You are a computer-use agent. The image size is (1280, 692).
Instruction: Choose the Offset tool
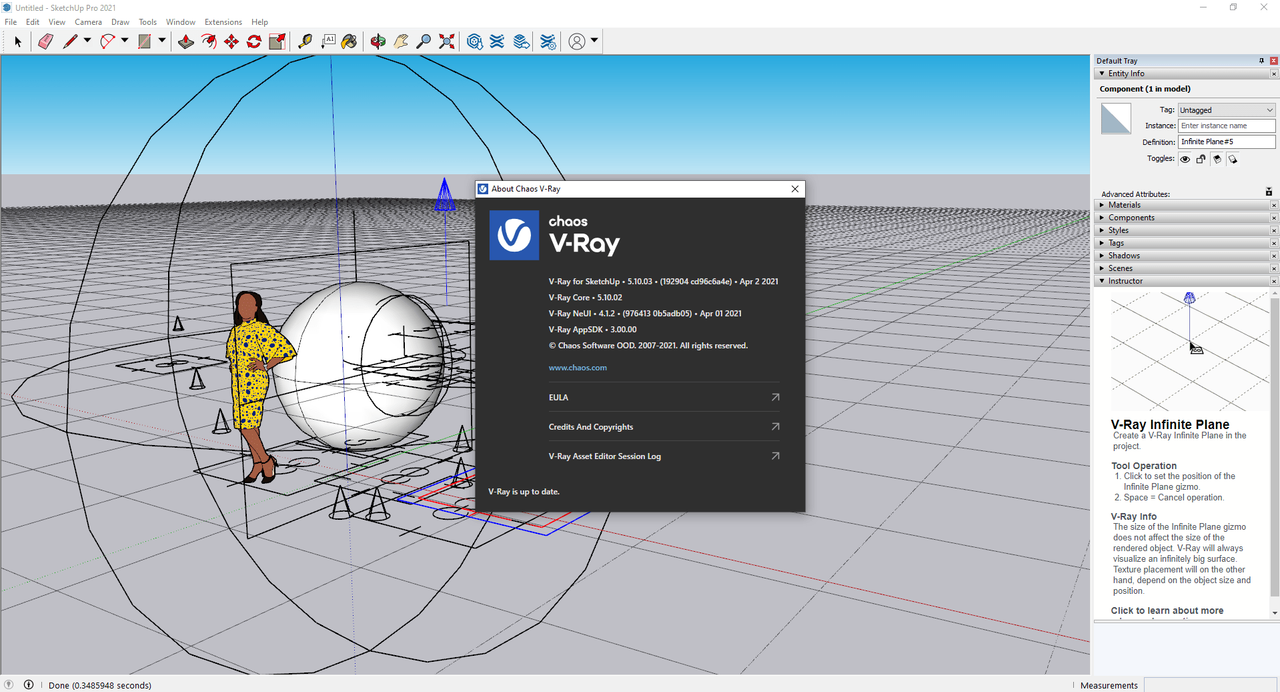[208, 41]
